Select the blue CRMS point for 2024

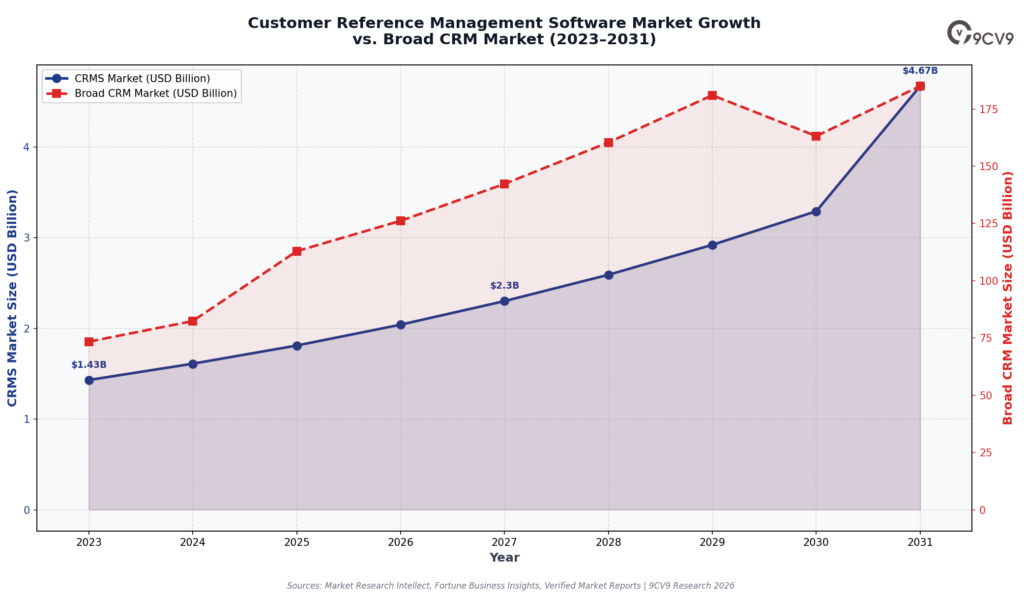[193, 364]
